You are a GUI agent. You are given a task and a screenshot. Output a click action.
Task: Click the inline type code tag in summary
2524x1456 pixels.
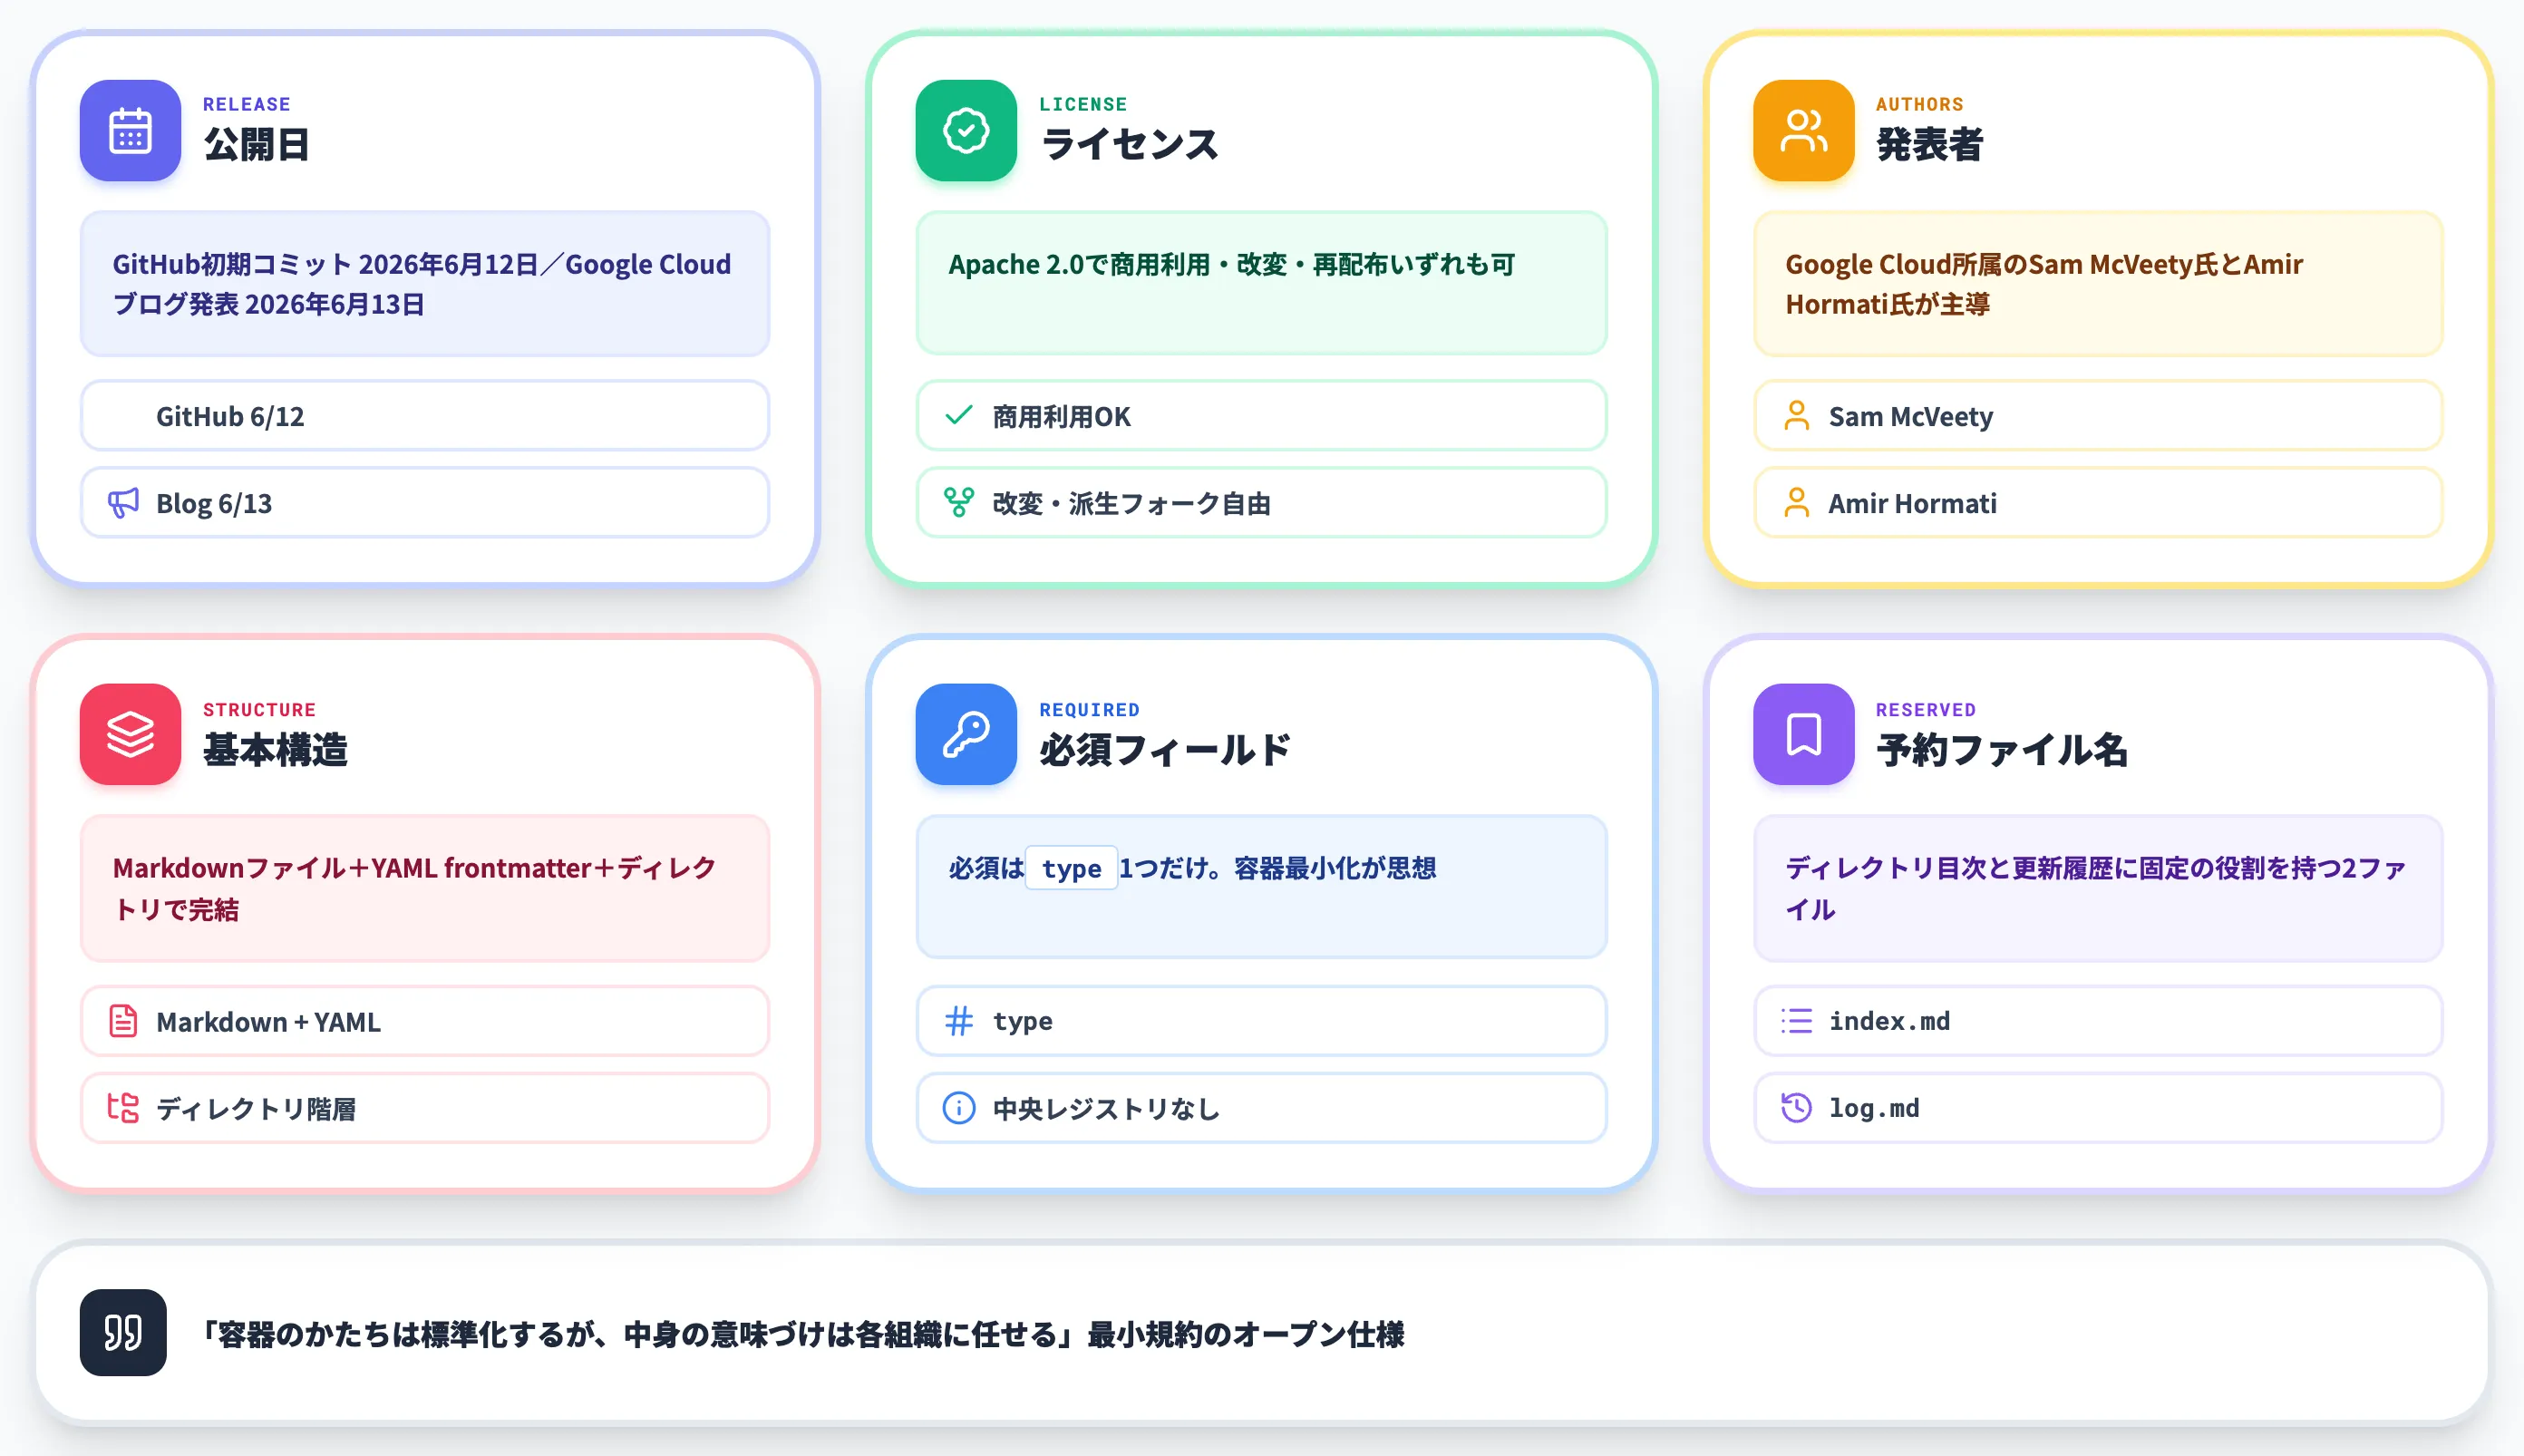[1071, 868]
